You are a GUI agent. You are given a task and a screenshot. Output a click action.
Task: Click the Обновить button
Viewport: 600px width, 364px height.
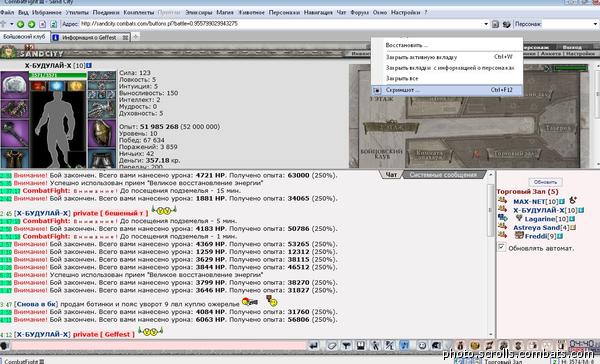(x=545, y=182)
